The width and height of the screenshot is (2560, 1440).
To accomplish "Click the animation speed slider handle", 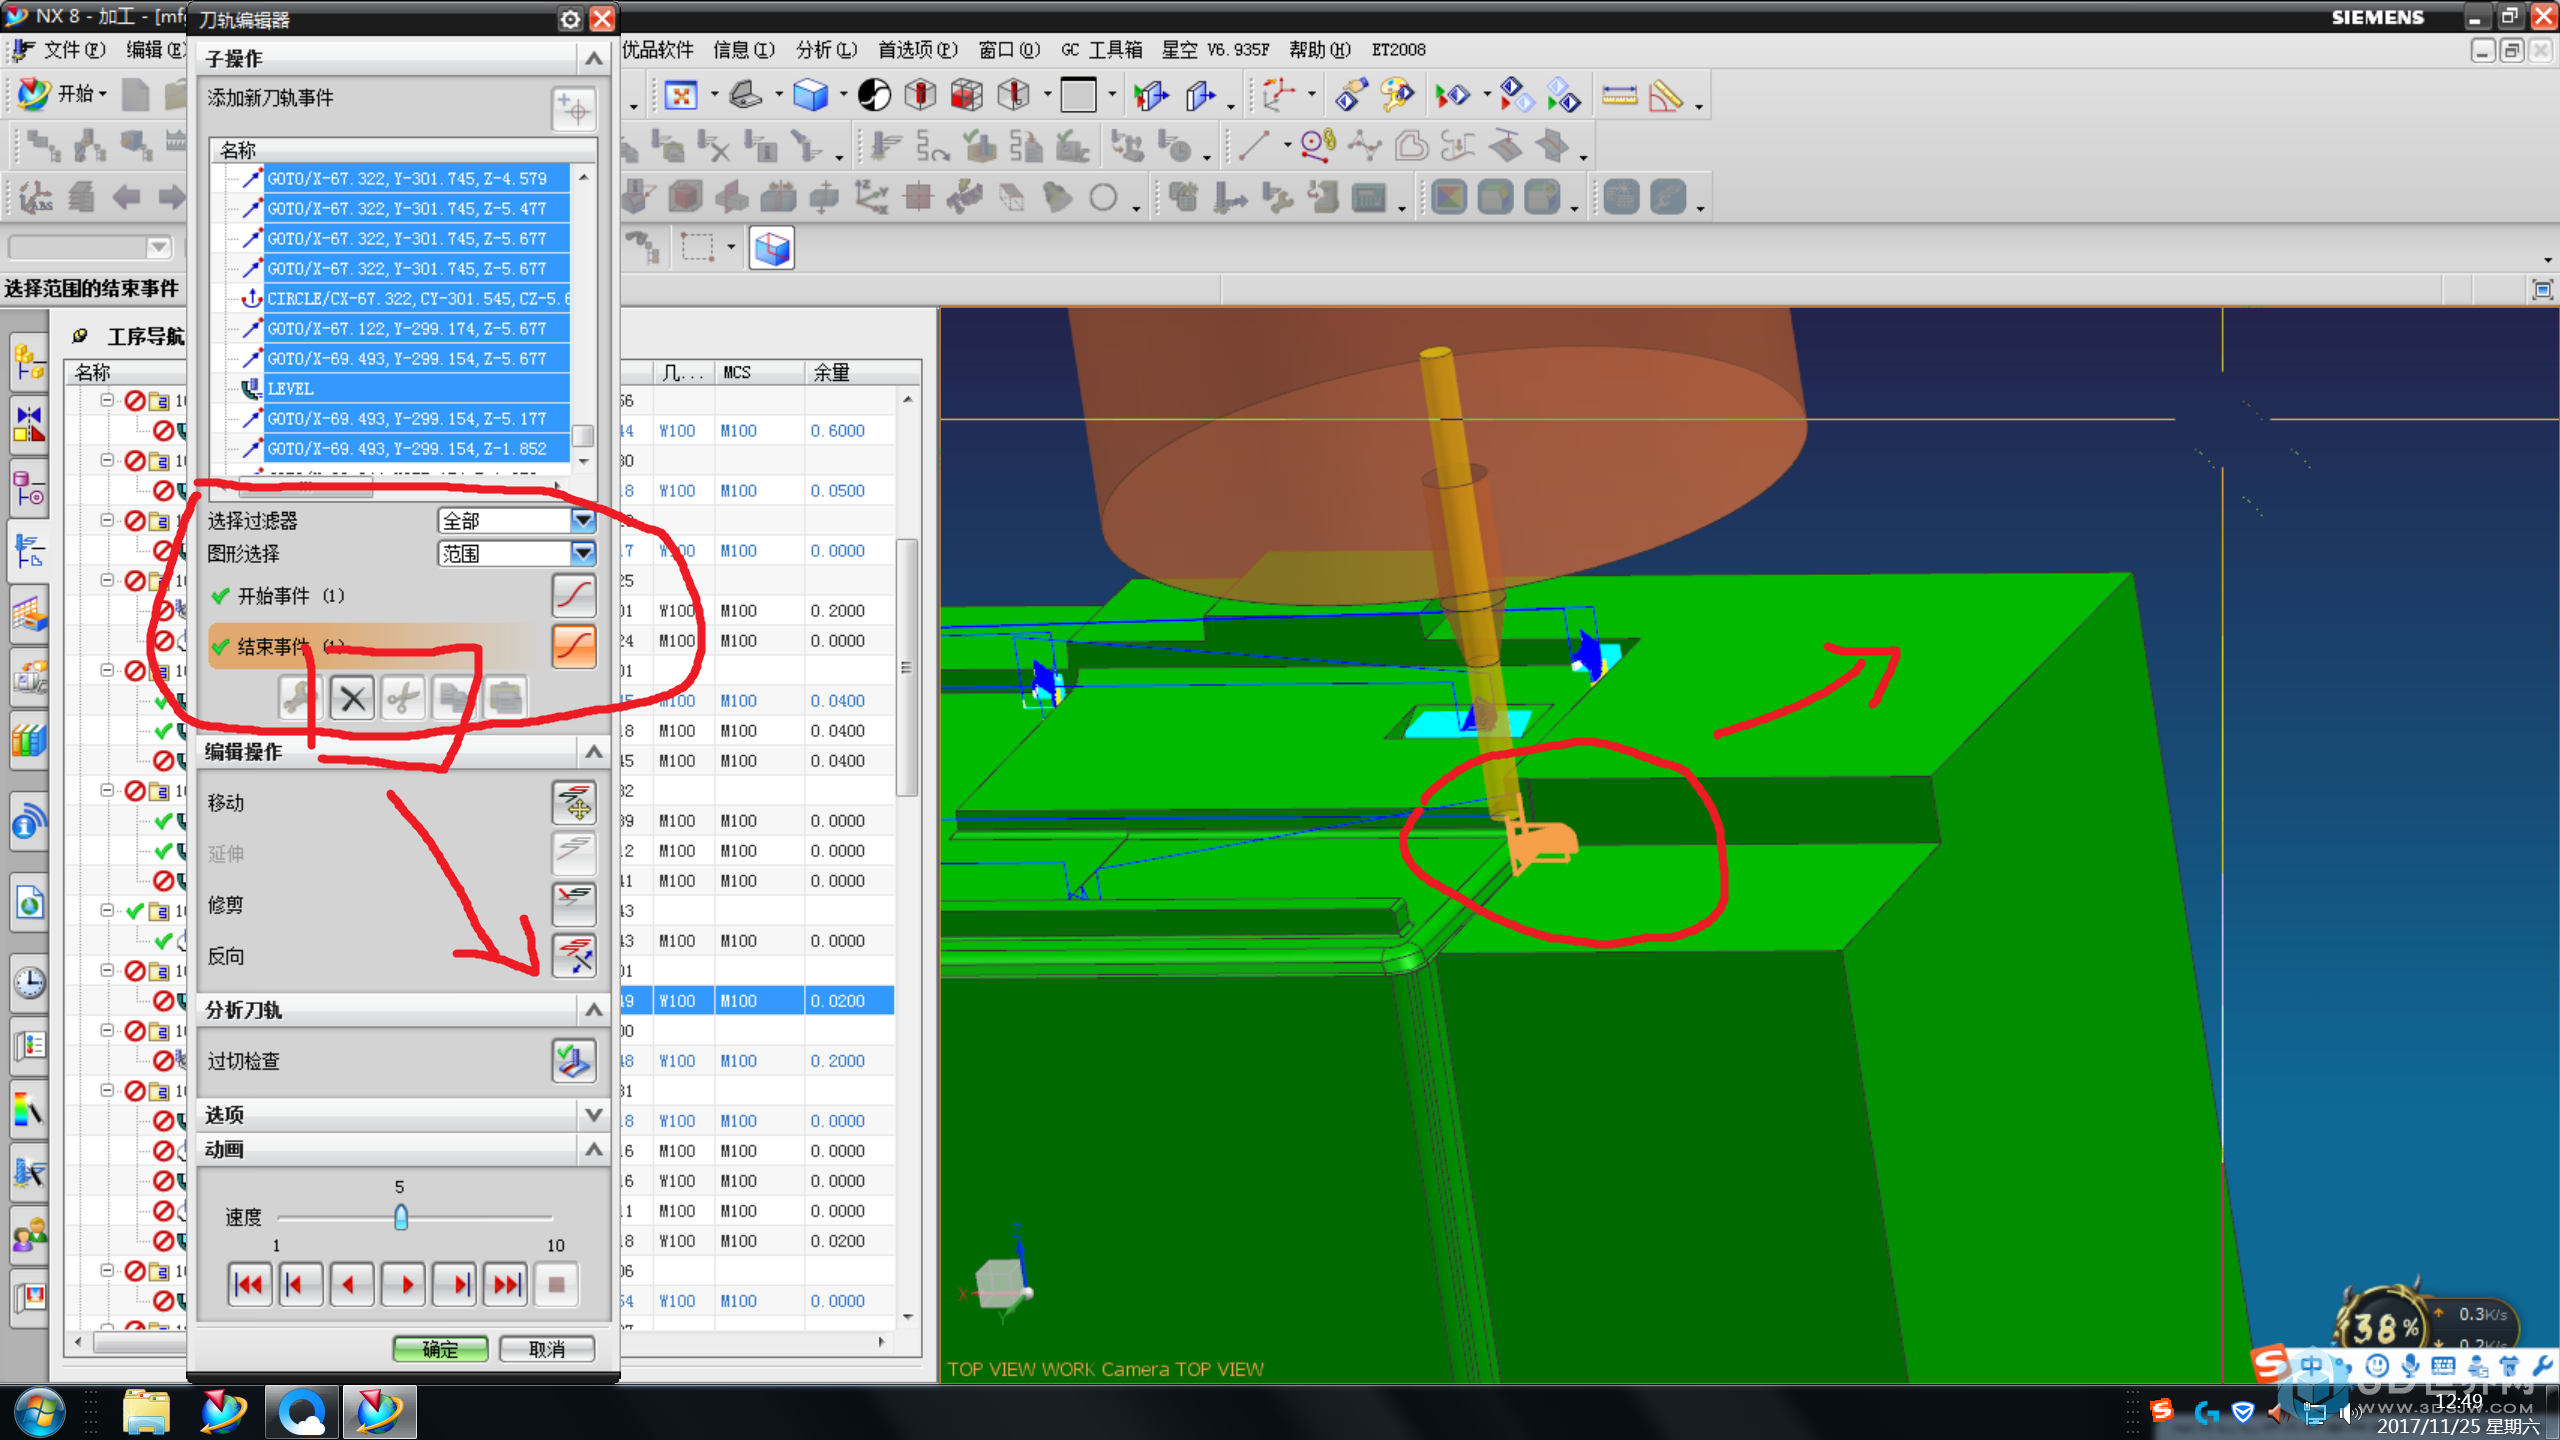I will pos(401,1217).
